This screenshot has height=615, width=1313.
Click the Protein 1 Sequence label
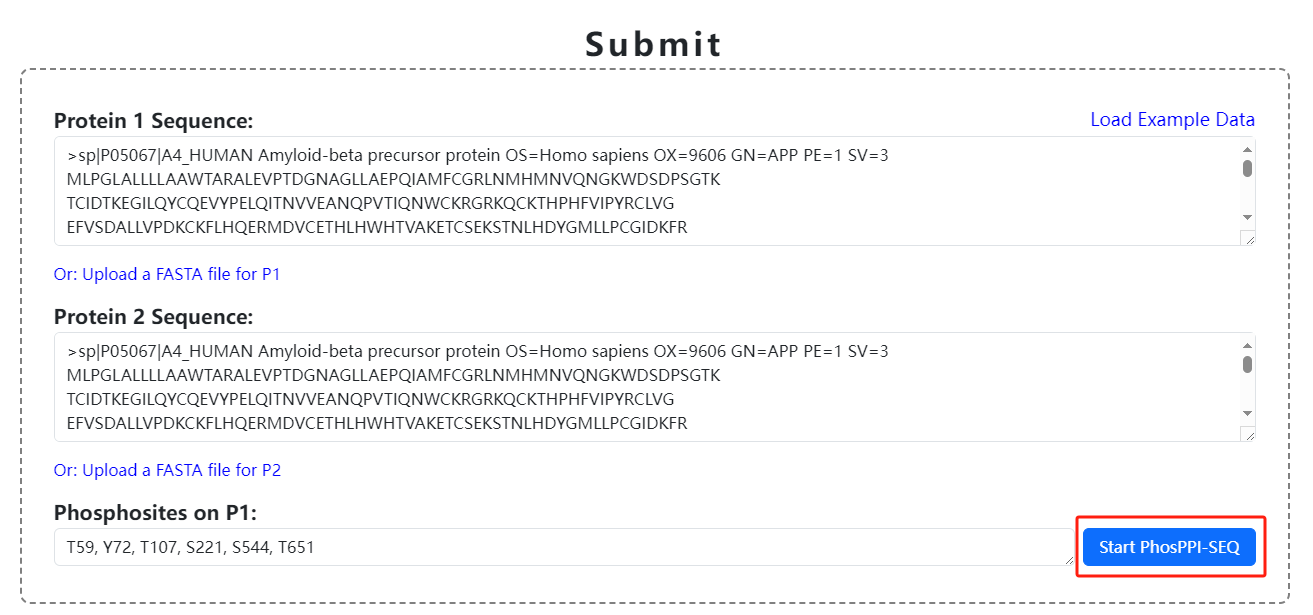pos(154,121)
